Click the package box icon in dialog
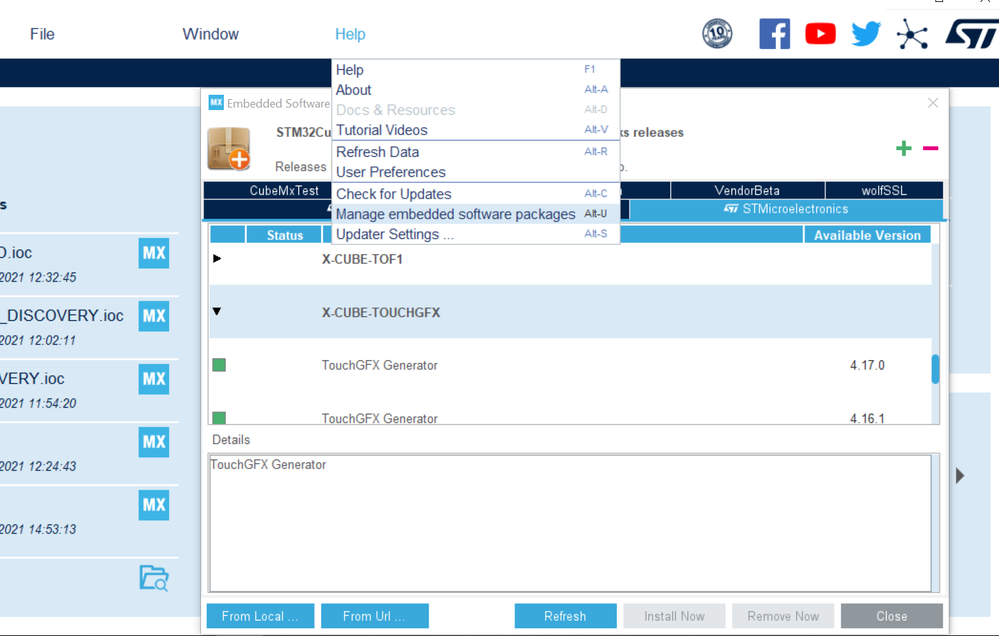The width and height of the screenshot is (999, 636). point(229,148)
